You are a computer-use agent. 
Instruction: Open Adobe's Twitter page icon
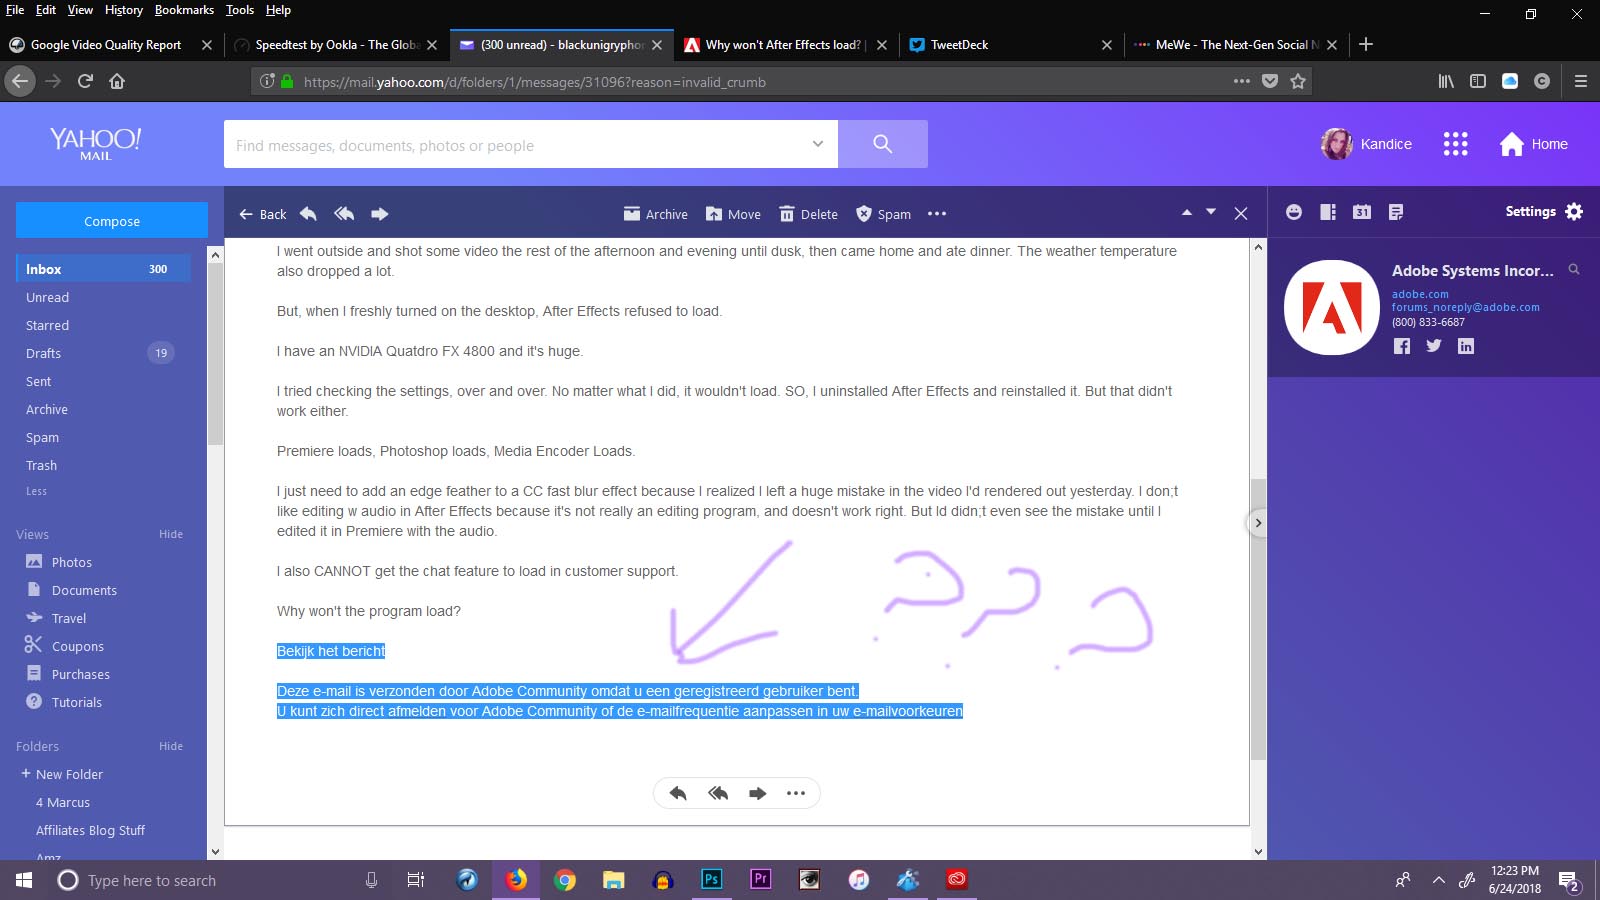1434,346
